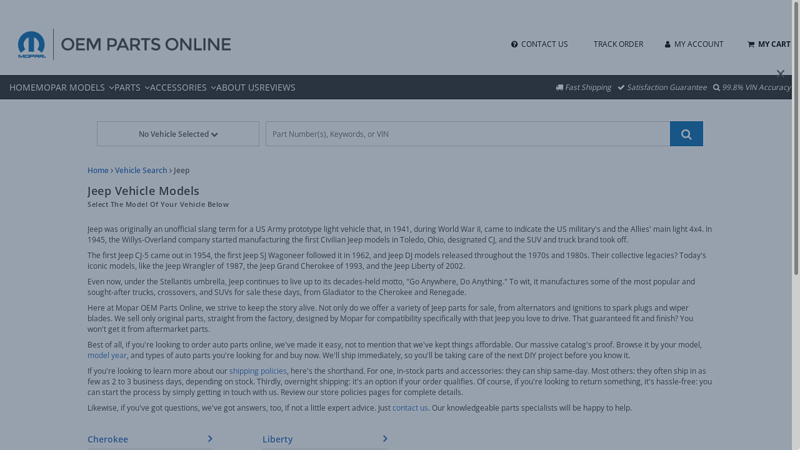Go to the About Us page
Screen dimensions: 800x450
(x=238, y=88)
